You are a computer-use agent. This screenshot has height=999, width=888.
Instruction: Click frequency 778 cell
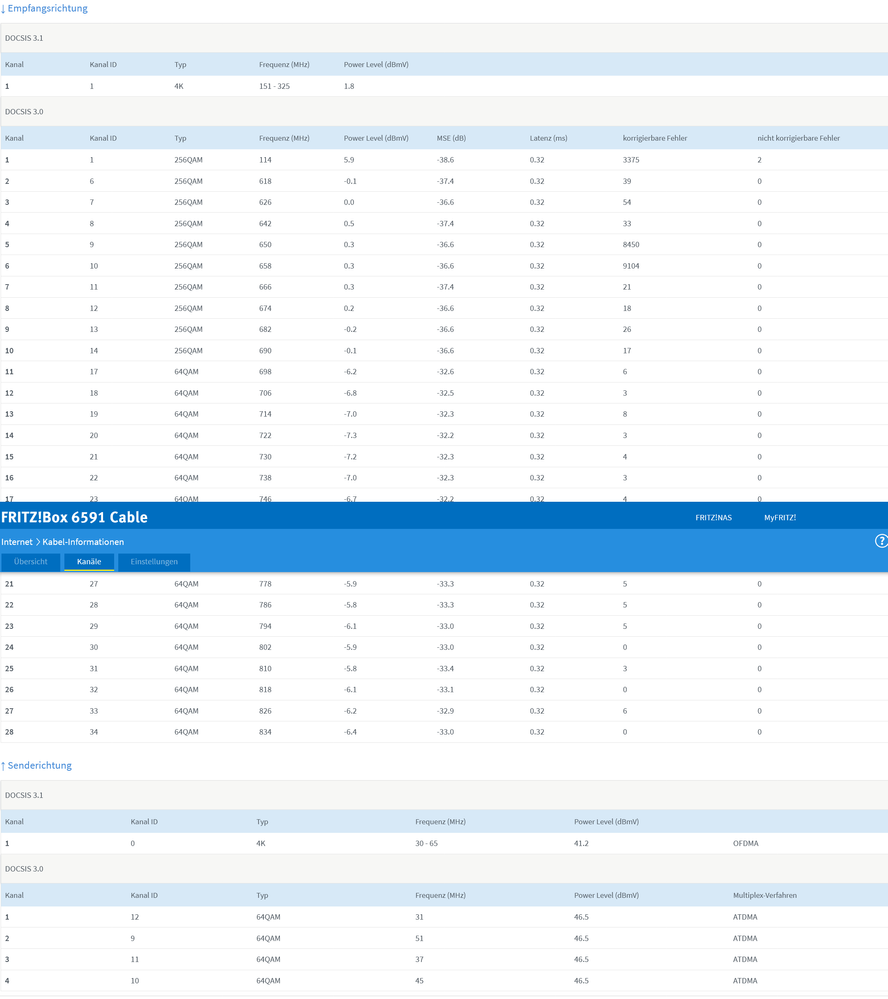tap(265, 584)
